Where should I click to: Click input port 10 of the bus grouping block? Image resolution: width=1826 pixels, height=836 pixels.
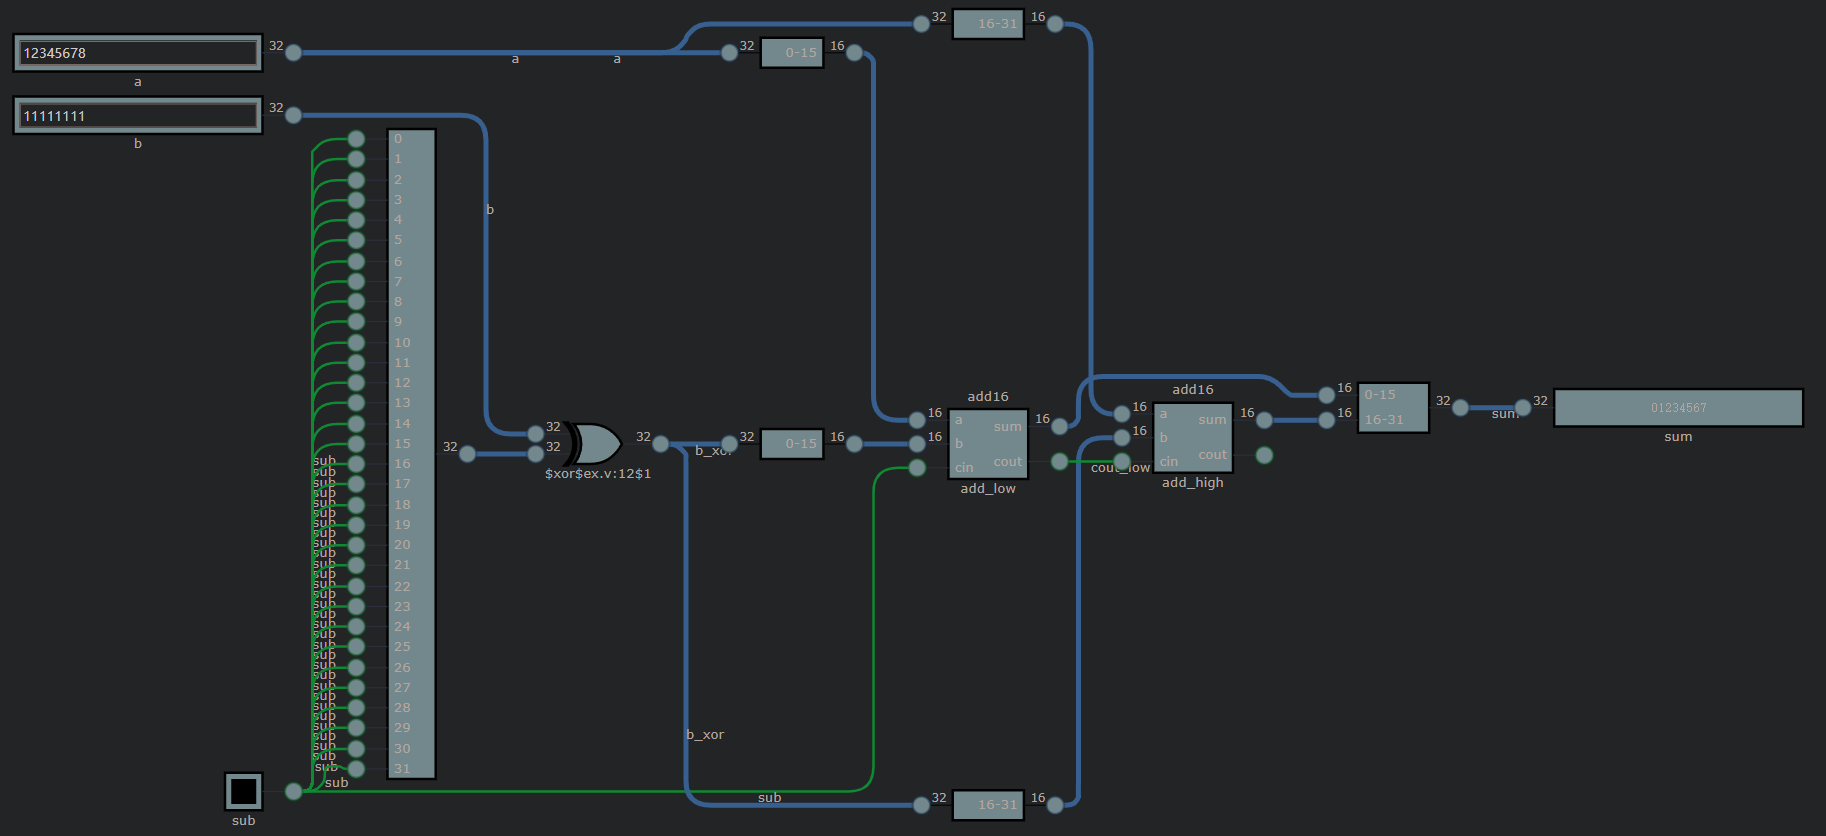[356, 342]
